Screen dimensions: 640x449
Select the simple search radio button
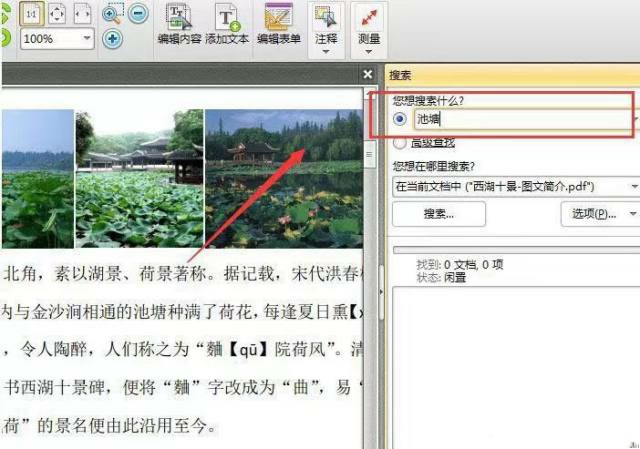(401, 119)
